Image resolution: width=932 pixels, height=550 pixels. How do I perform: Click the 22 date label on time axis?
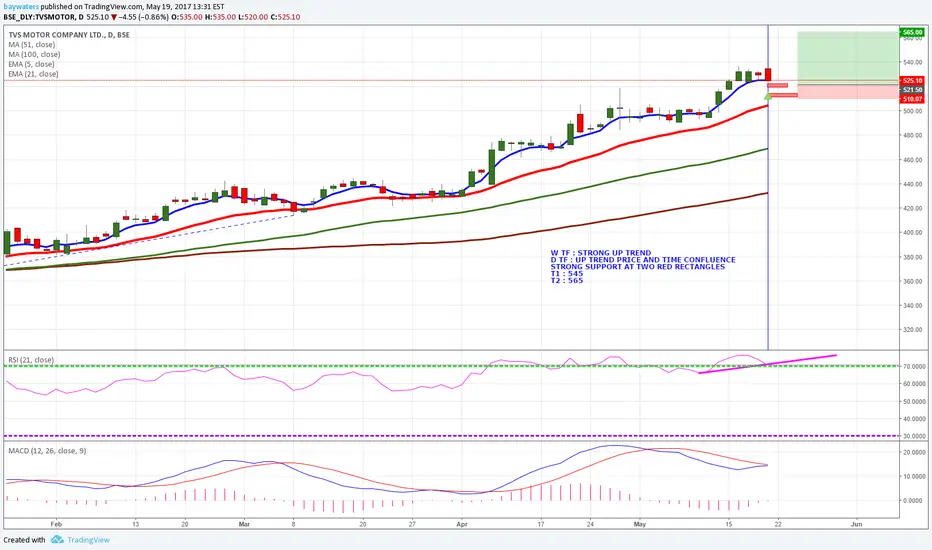pyautogui.click(x=777, y=524)
